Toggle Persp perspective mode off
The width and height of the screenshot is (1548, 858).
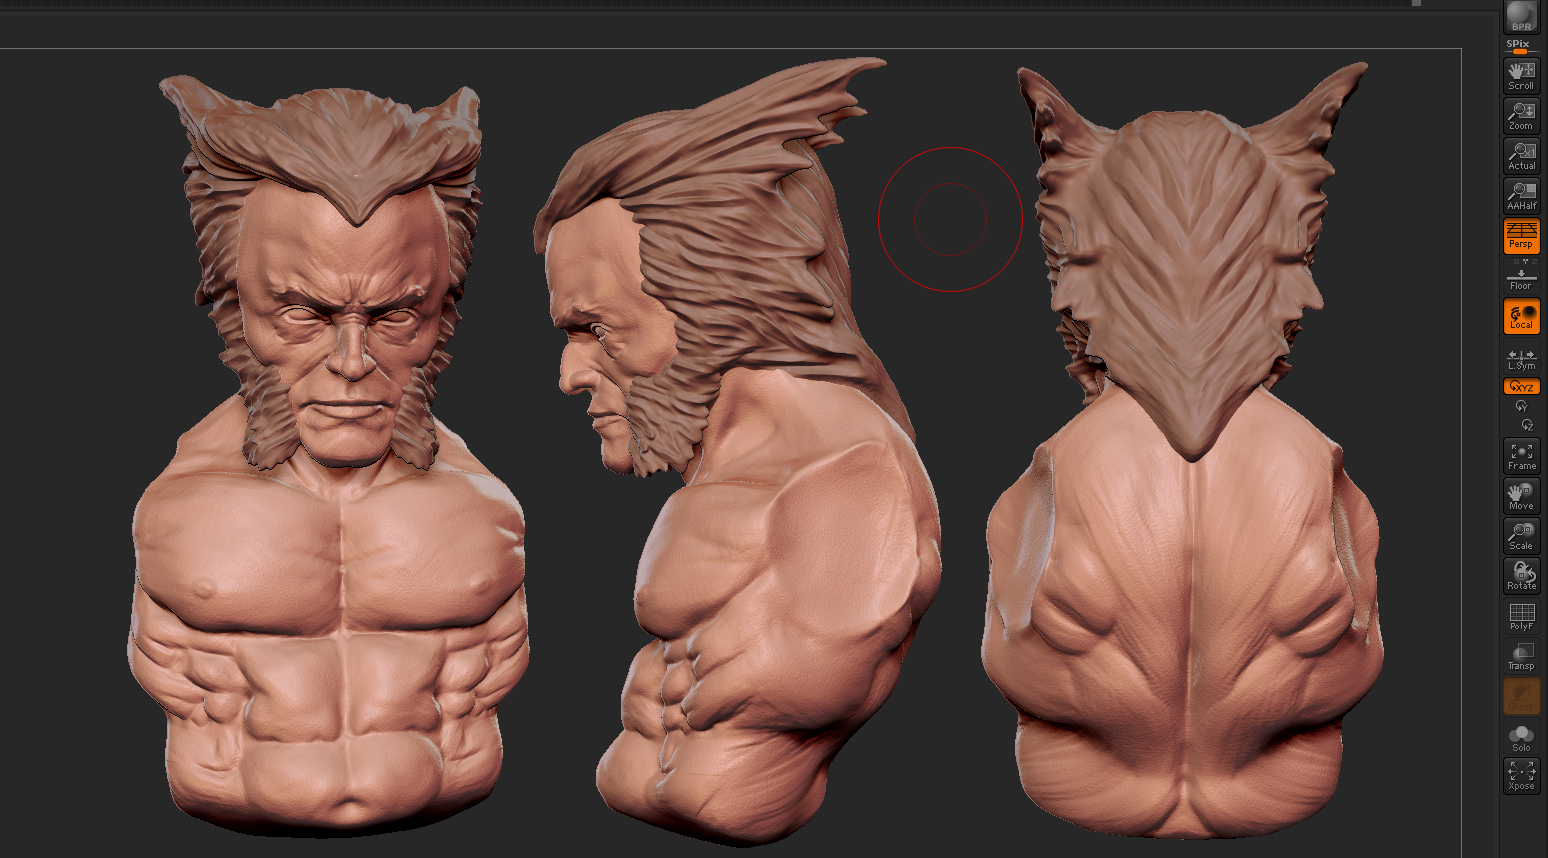point(1521,236)
